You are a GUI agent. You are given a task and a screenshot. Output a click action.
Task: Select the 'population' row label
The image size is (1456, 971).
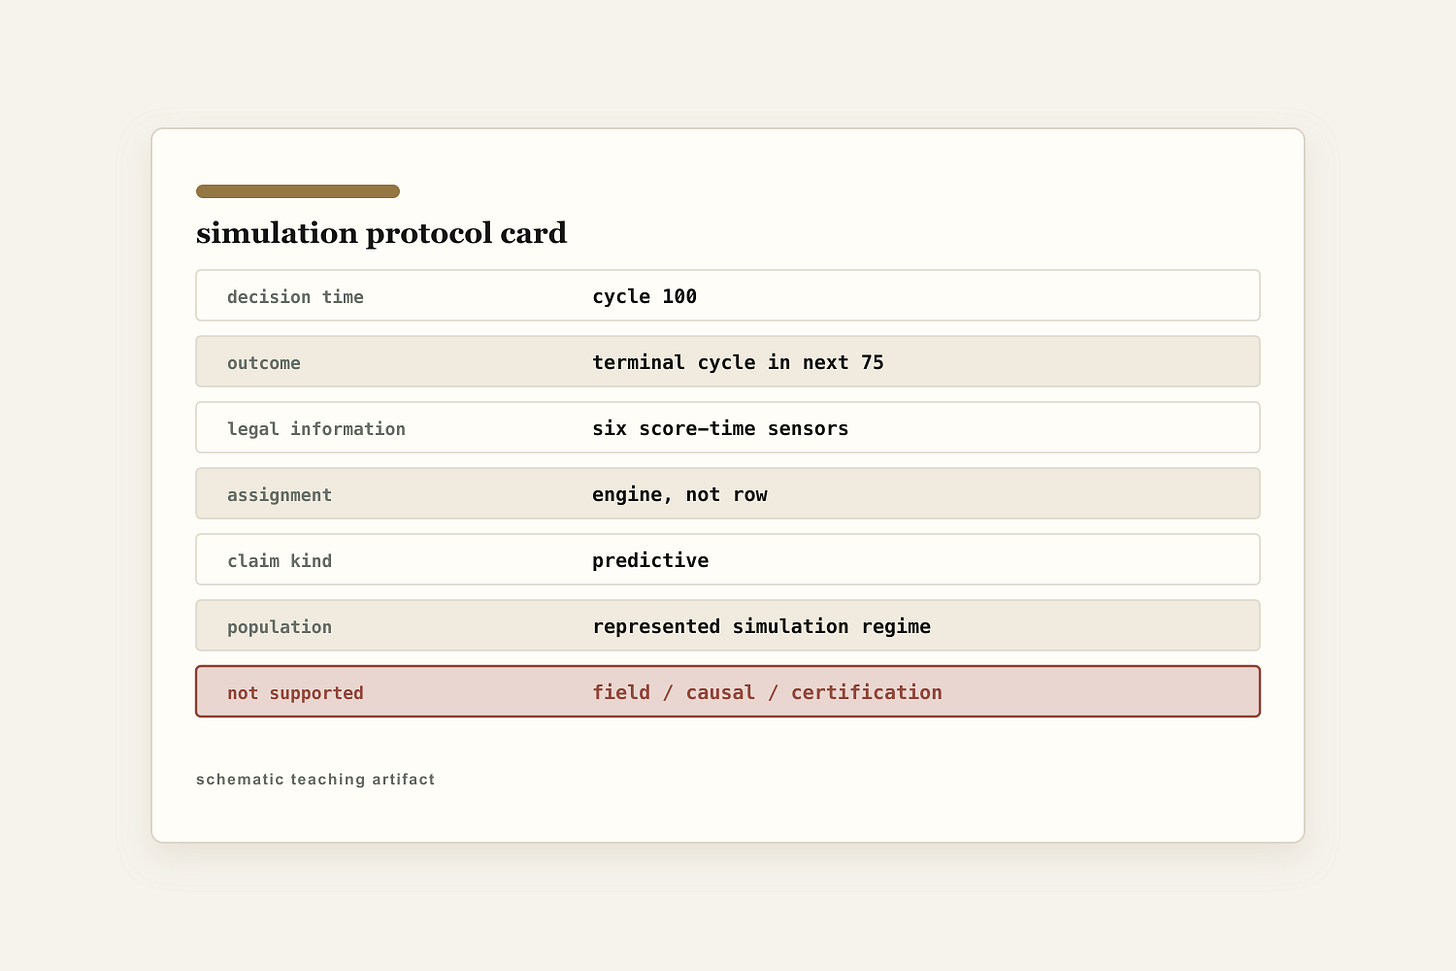click(279, 627)
